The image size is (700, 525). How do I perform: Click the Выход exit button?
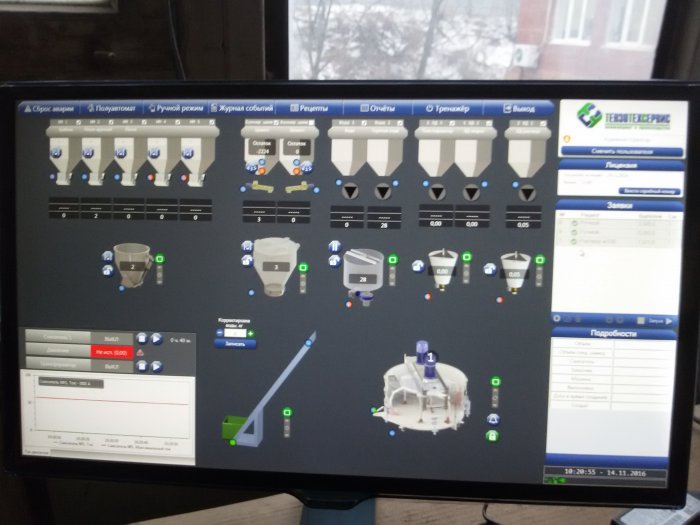(x=519, y=108)
